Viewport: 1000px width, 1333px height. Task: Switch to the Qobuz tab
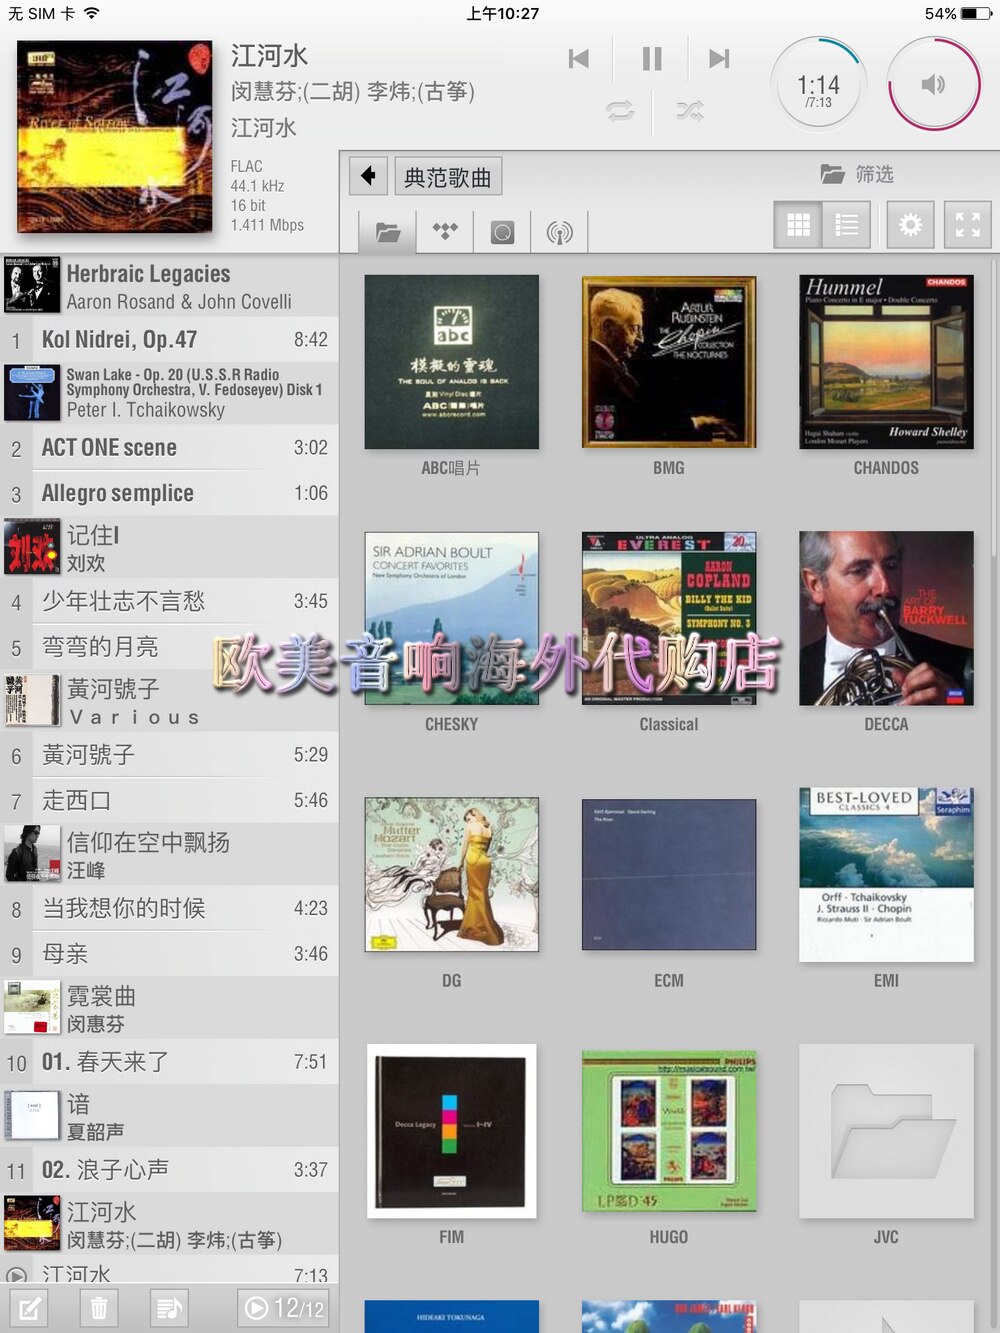pyautogui.click(x=502, y=232)
